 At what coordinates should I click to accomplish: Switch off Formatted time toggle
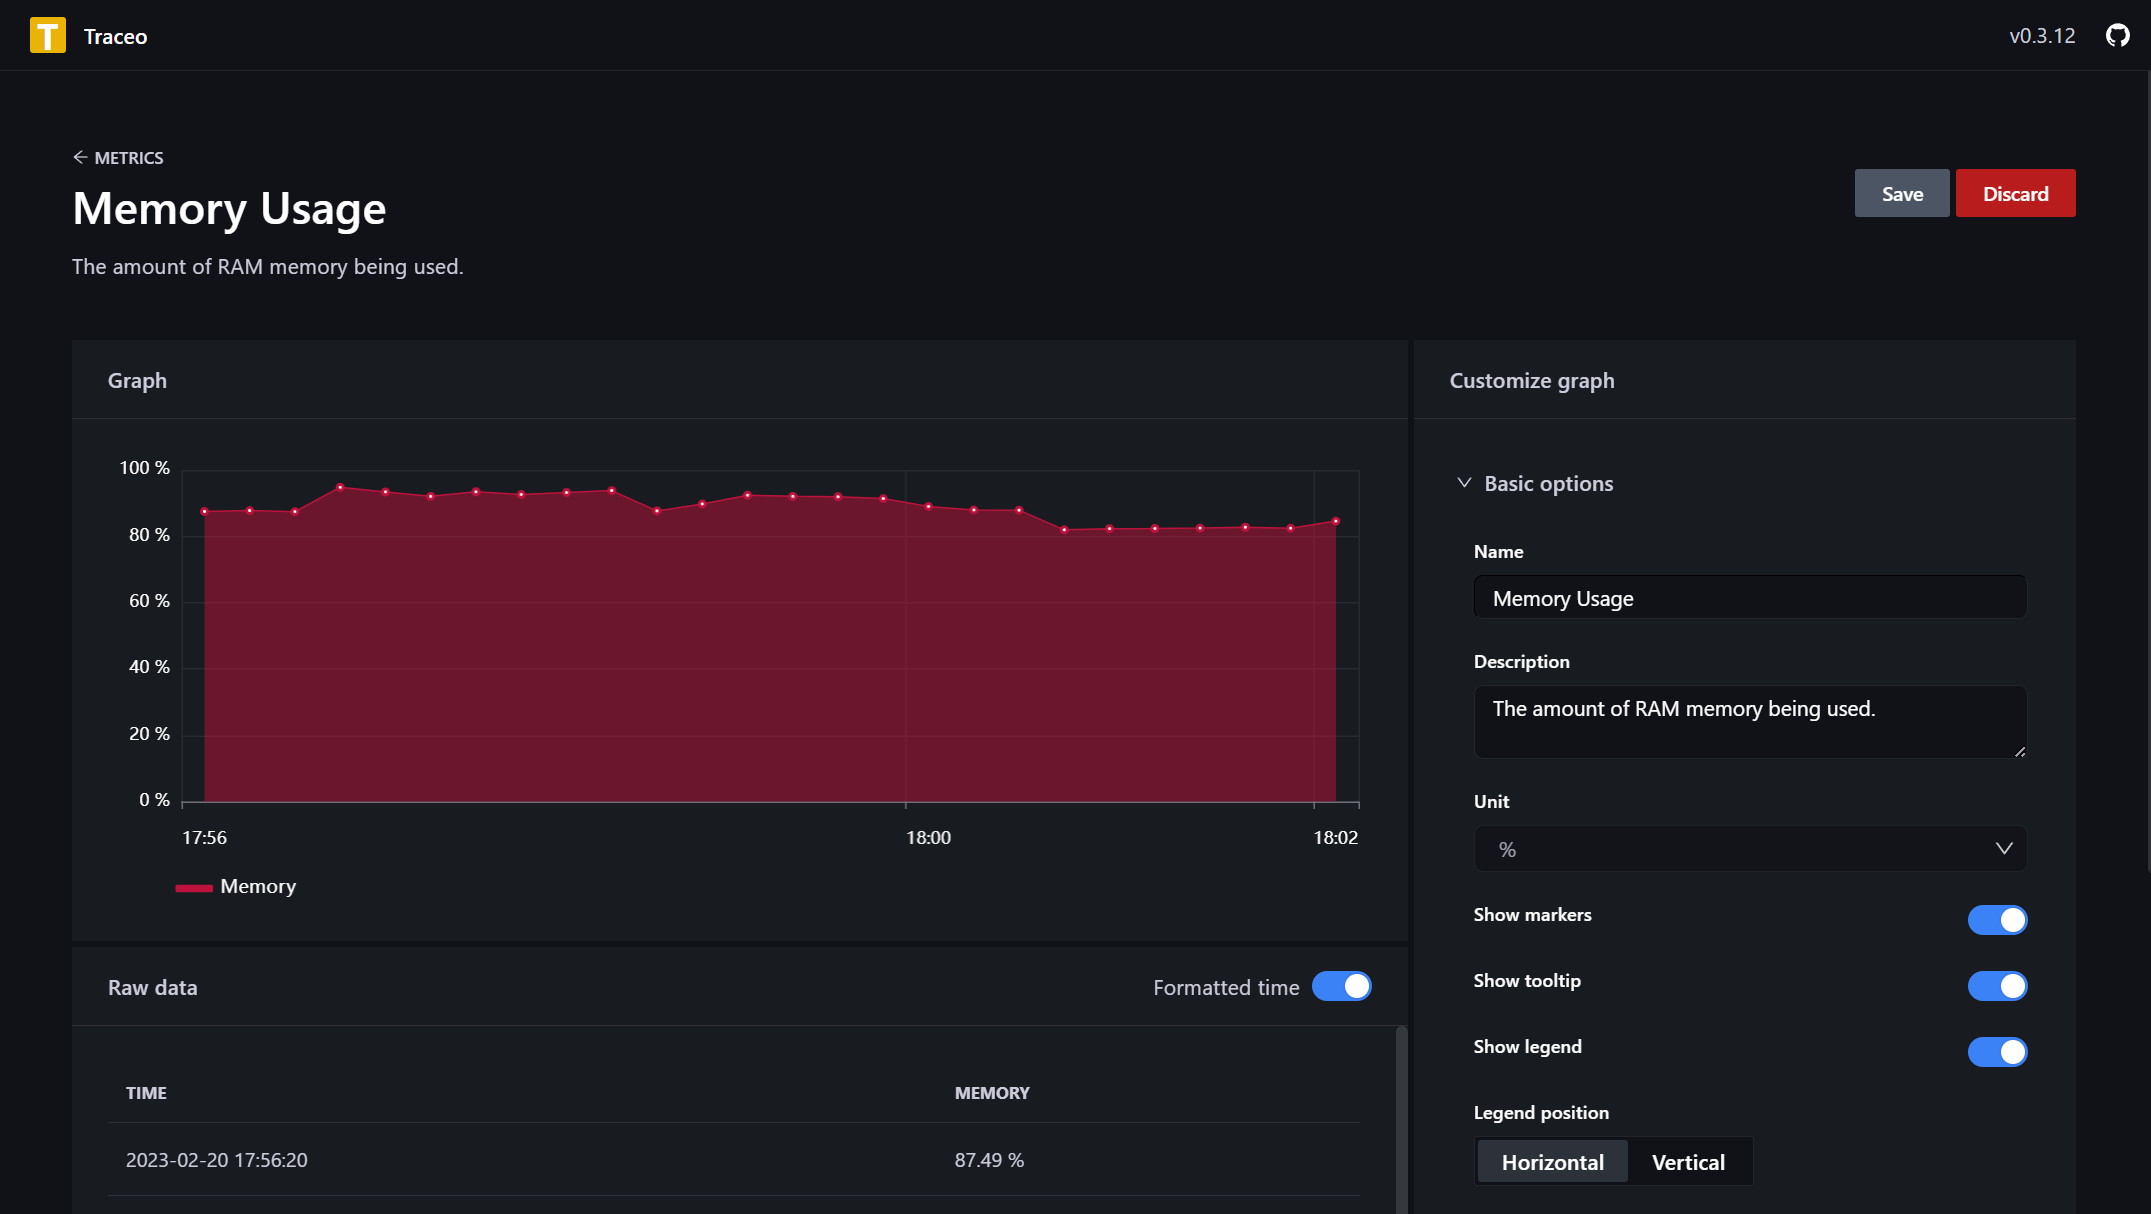(1341, 987)
